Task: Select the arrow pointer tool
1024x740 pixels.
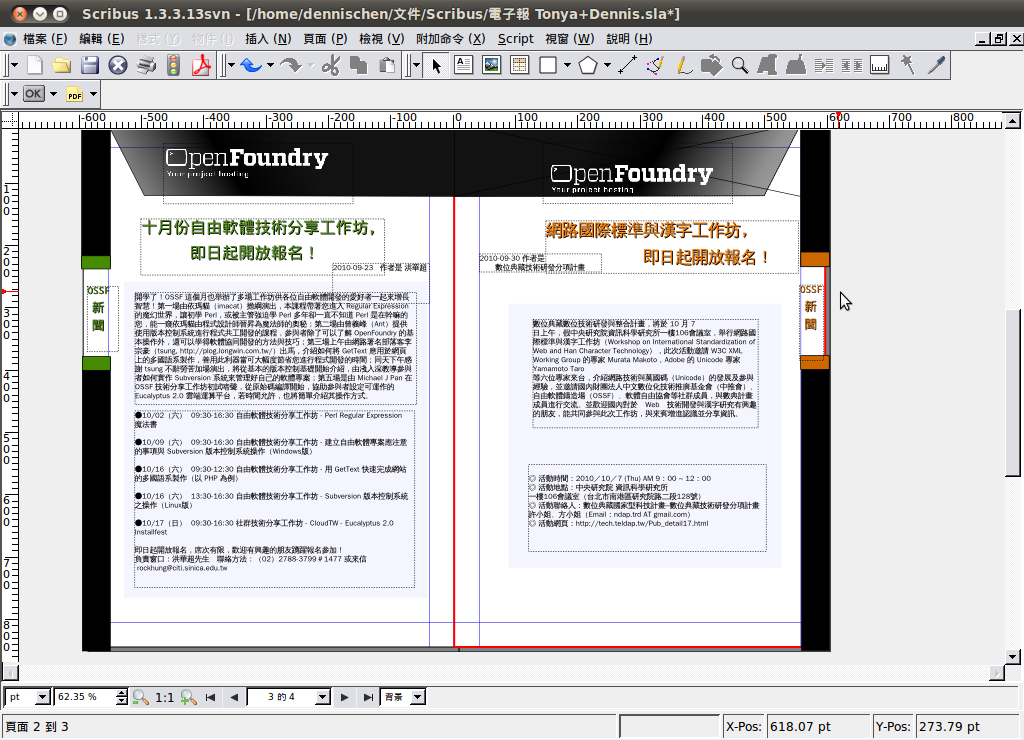Action: click(436, 65)
